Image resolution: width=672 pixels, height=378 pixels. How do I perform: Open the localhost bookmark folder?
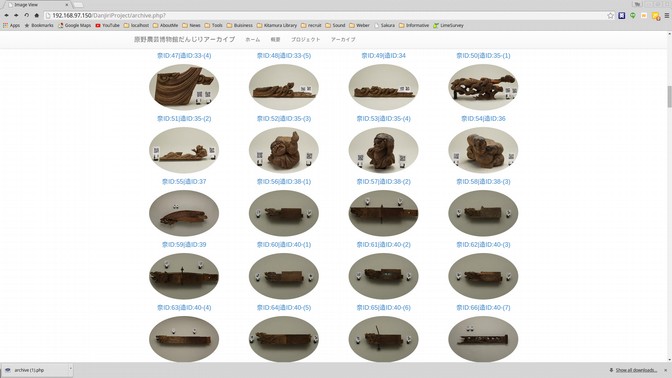[136, 25]
